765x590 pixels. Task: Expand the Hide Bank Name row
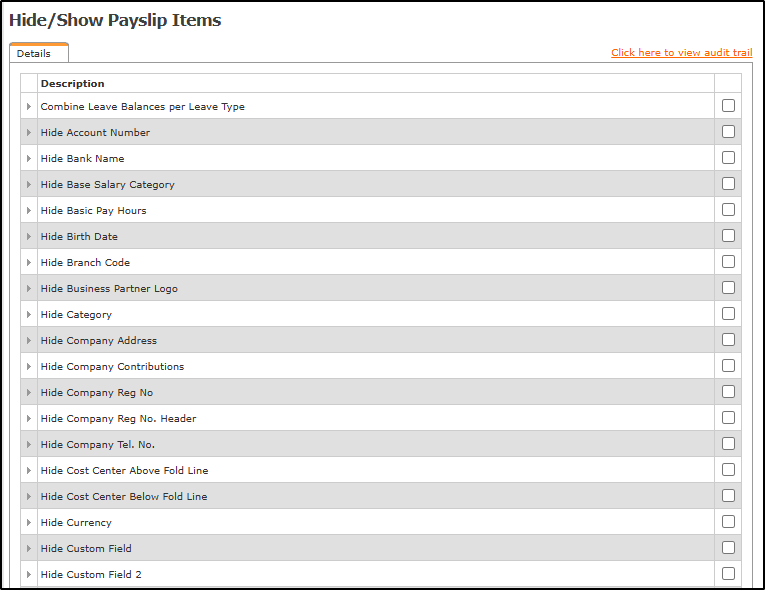[x=29, y=159]
